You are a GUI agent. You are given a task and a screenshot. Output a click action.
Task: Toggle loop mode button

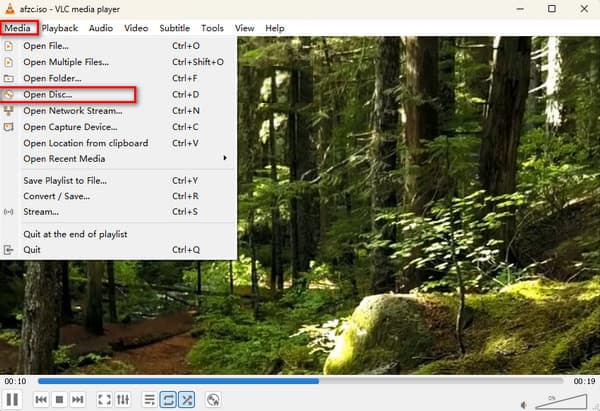coord(168,400)
